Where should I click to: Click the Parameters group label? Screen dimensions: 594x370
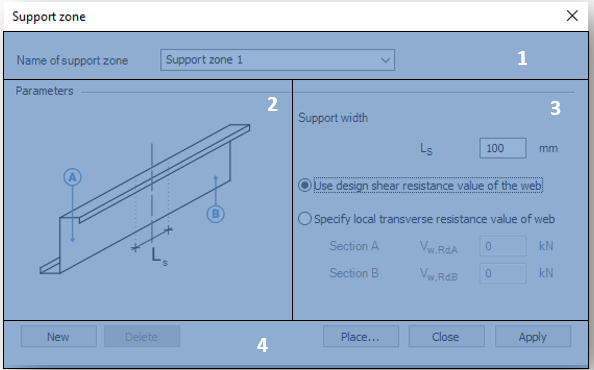(x=44, y=91)
